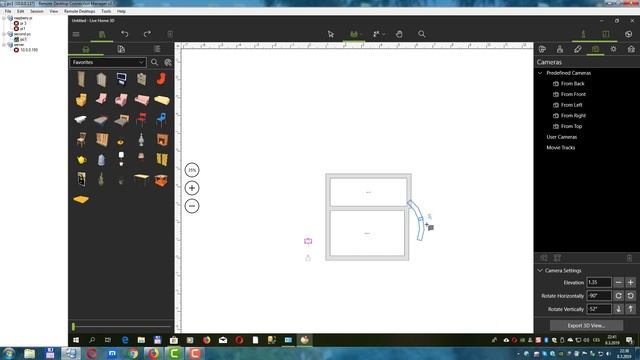Click the zoom in plus button on canvas
The image size is (640, 360).
(x=192, y=188)
